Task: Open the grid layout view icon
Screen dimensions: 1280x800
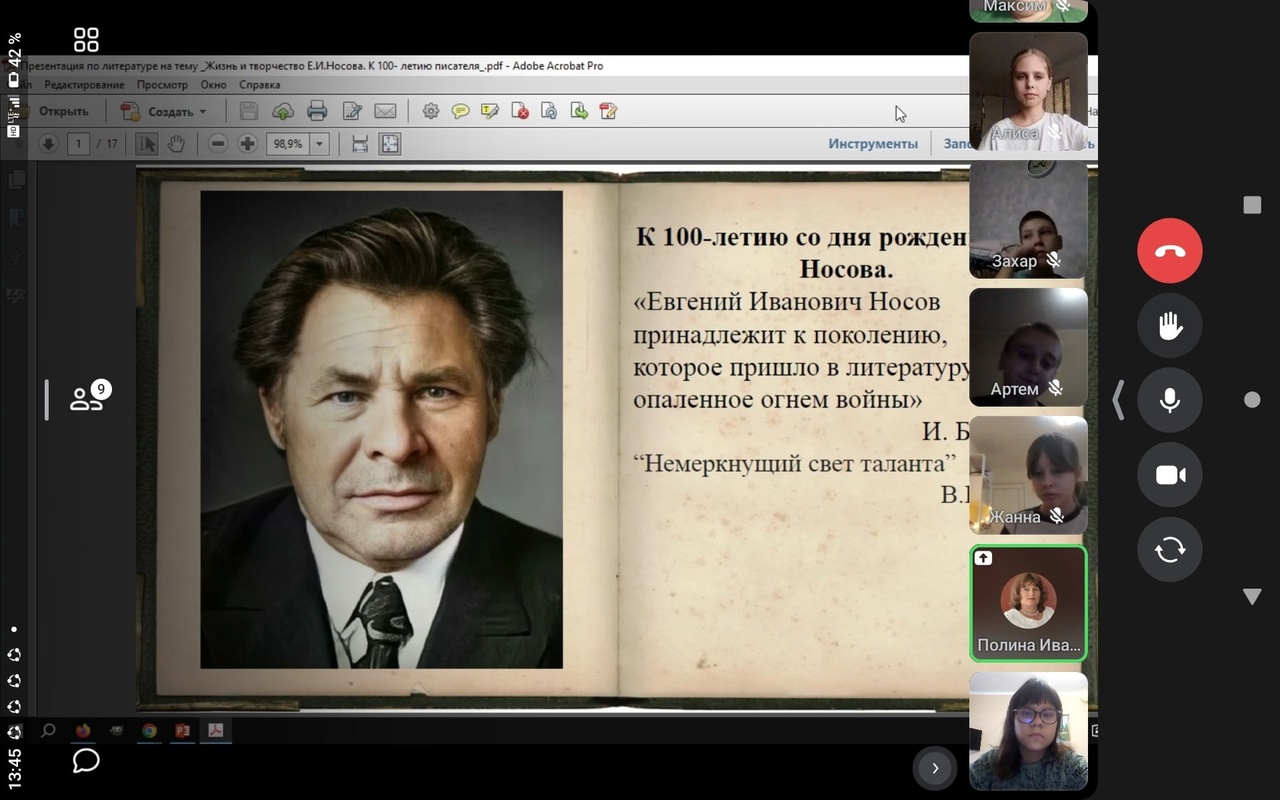Action: tap(86, 40)
